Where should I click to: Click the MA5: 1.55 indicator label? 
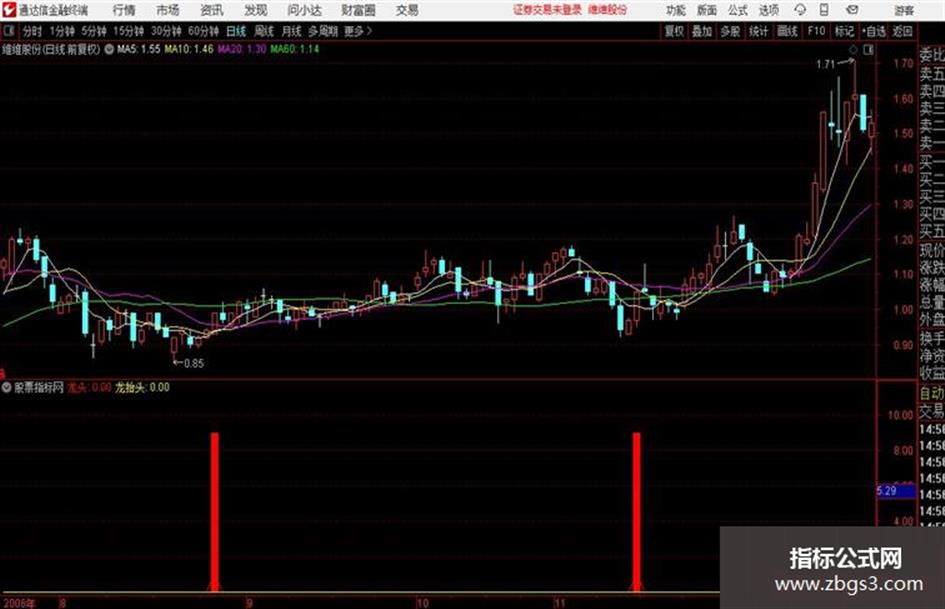coord(139,49)
